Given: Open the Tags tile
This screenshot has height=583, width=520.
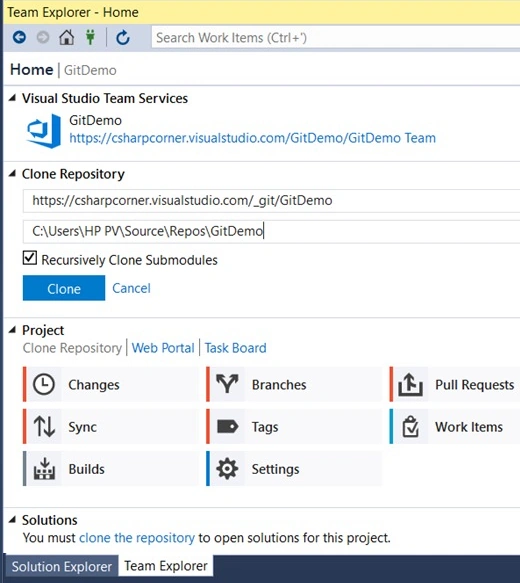Looking at the screenshot, I should pyautogui.click(x=294, y=426).
